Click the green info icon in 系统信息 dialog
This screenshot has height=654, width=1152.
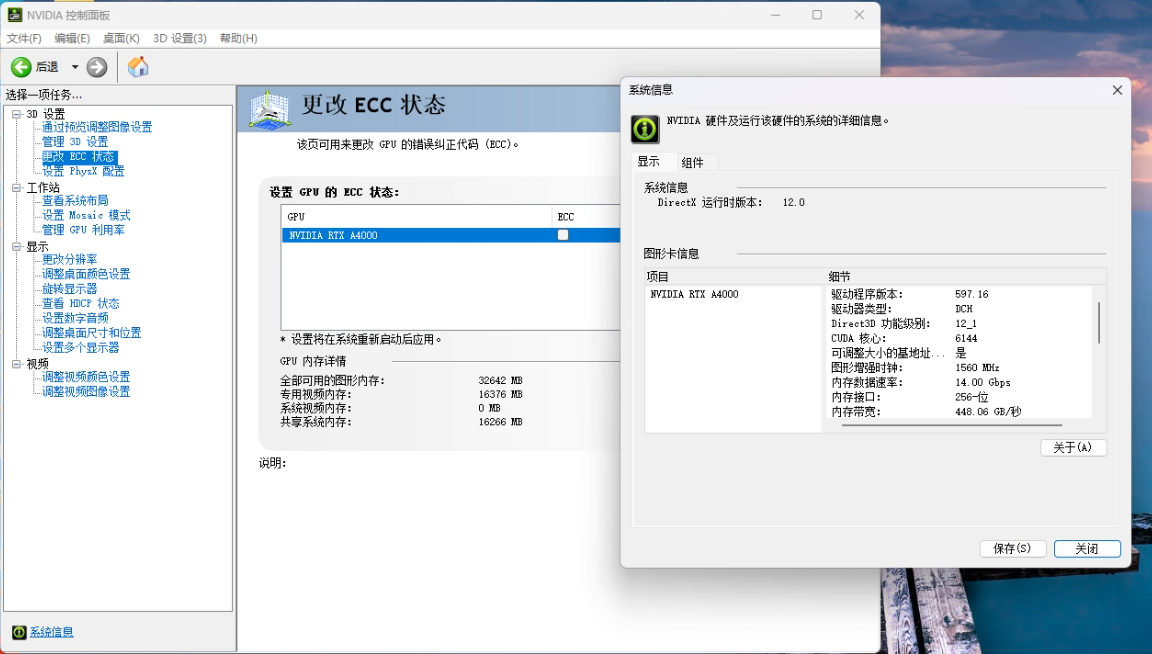coord(645,129)
